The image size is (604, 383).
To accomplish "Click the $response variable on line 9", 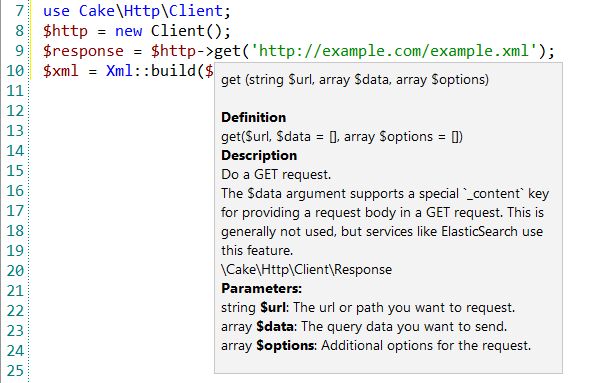I will 83,51.
